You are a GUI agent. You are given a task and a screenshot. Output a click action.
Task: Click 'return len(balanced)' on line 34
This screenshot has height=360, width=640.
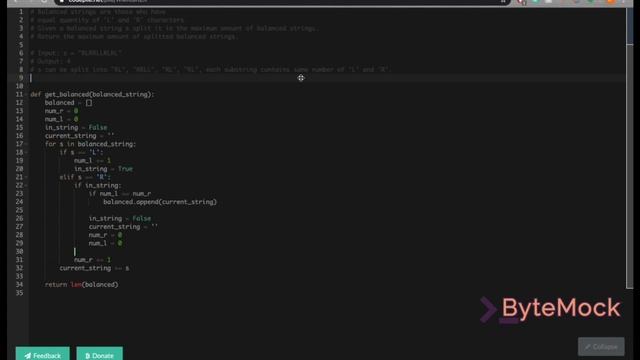[x=82, y=285]
